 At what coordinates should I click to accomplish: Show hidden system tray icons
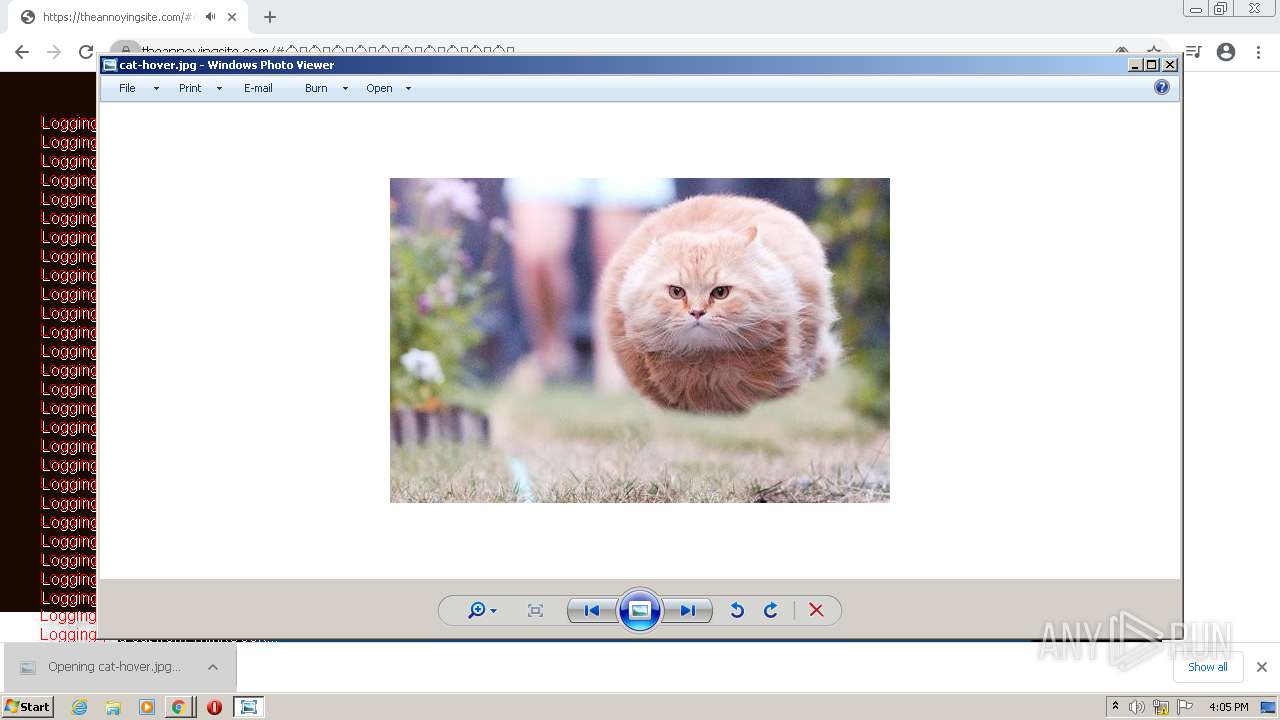tap(1115, 707)
